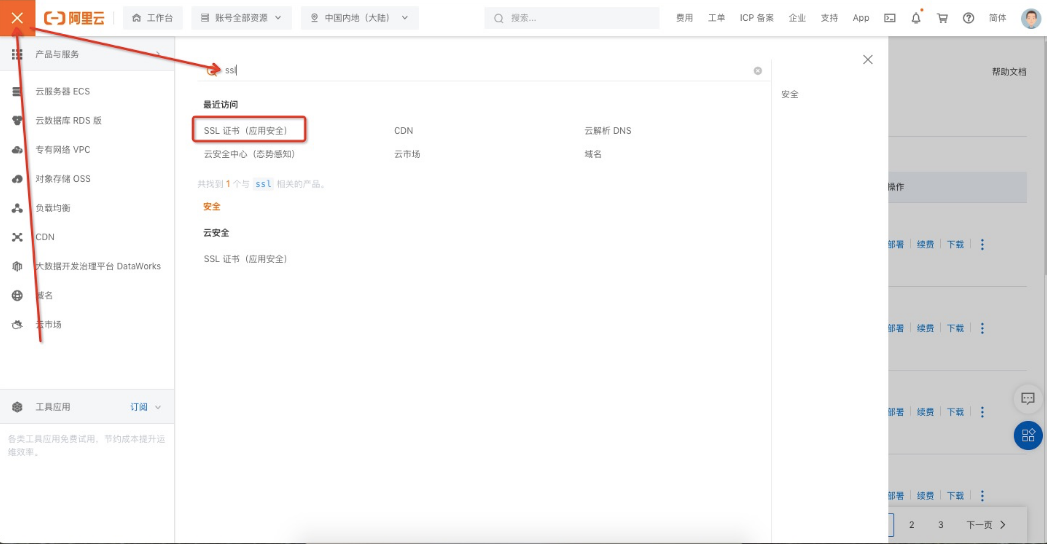Jump to 安全 in the right index
1047x545 pixels.
pos(790,94)
